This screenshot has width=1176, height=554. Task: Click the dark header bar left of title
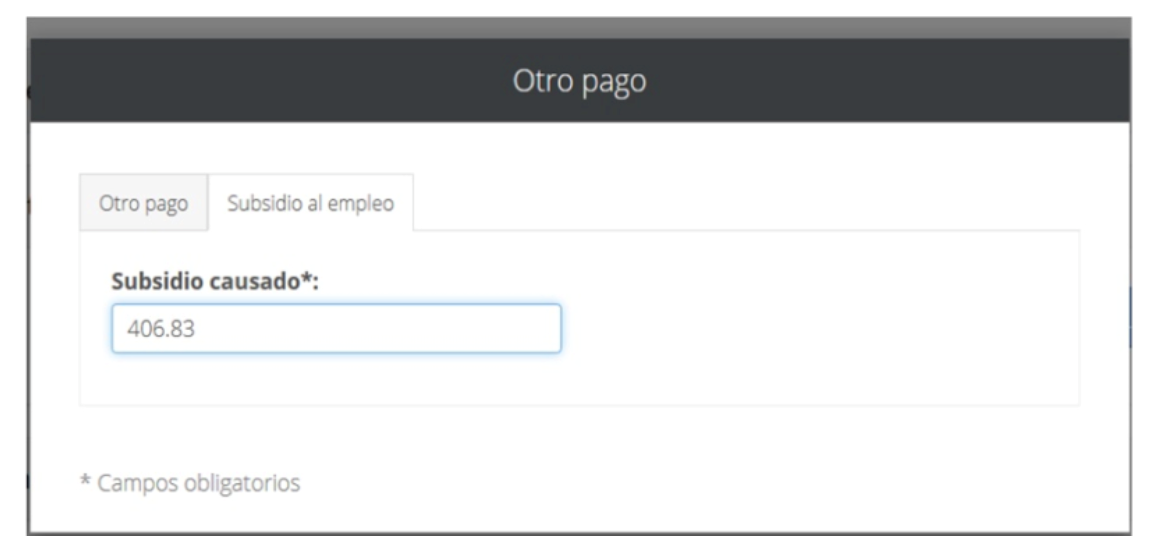250,81
